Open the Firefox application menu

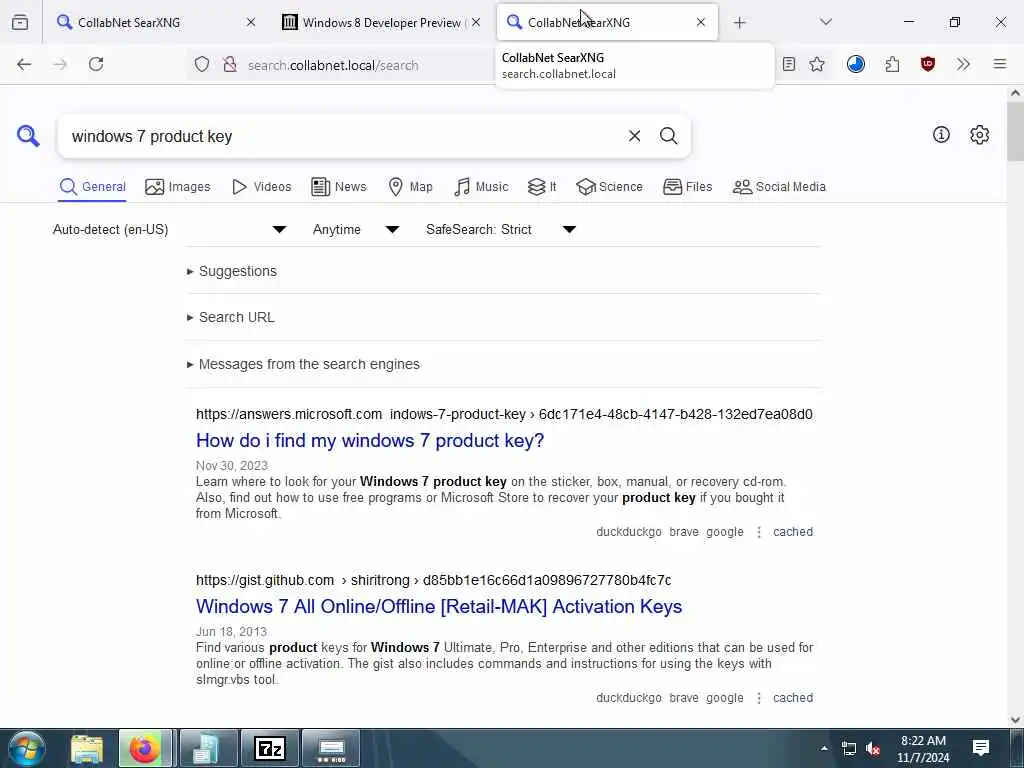point(1000,64)
